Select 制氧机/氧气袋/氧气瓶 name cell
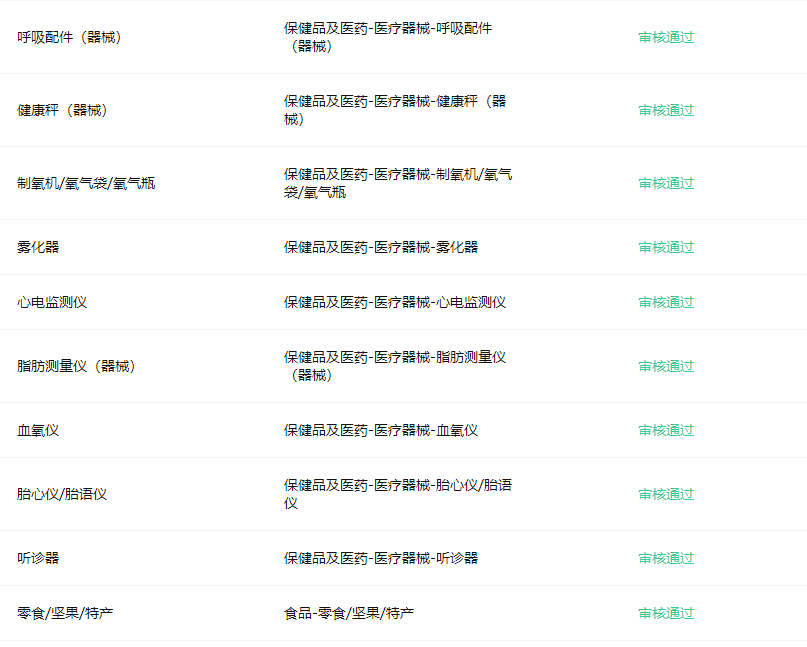Image resolution: width=807 pixels, height=647 pixels. (x=86, y=183)
